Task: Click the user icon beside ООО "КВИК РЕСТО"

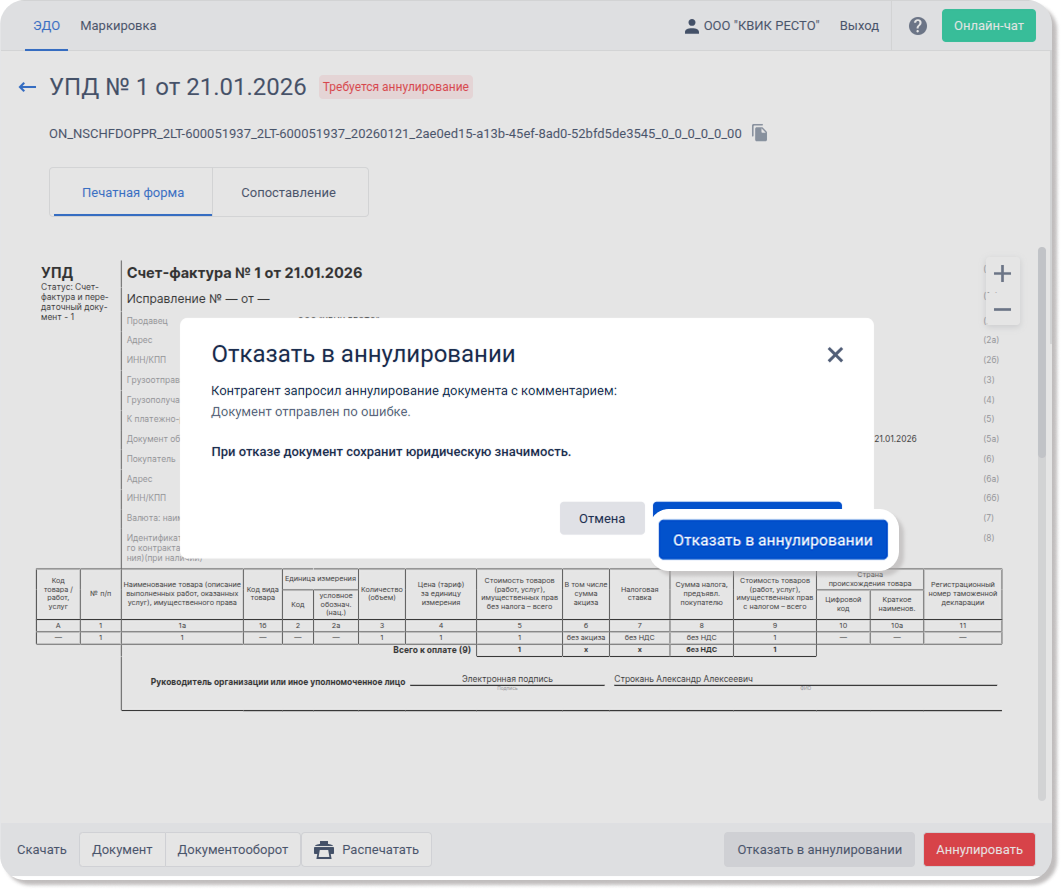Action: 691,26
